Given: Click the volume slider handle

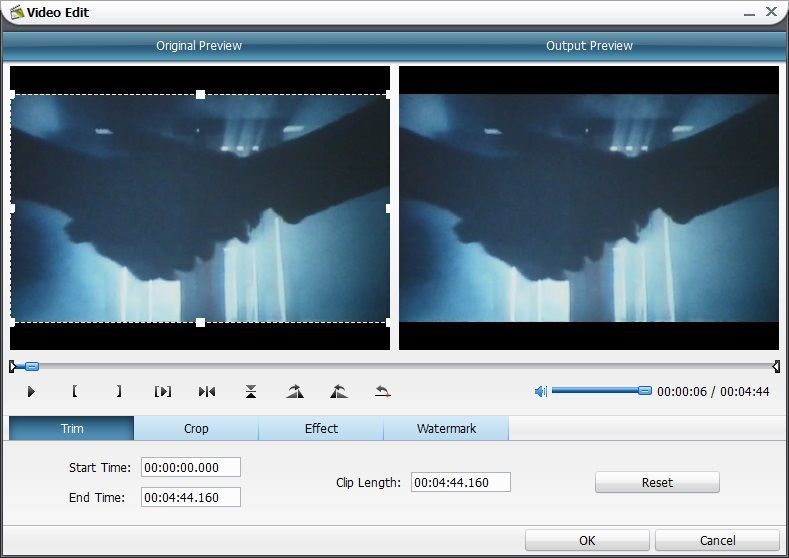Looking at the screenshot, I should coord(645,390).
